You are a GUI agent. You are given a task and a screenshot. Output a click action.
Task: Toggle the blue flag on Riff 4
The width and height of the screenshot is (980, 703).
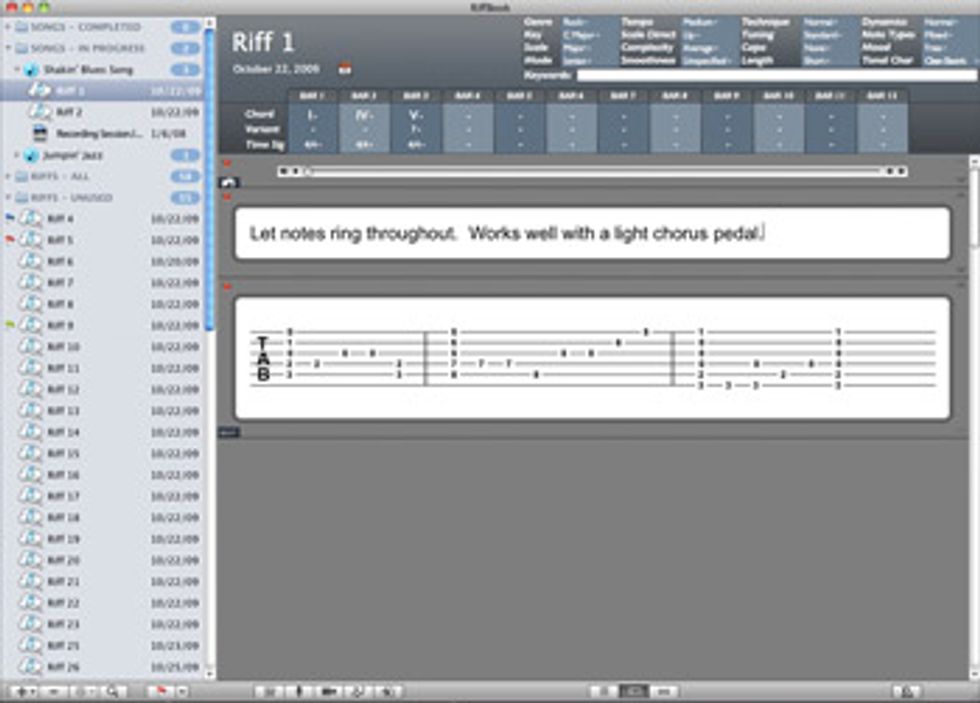11,215
